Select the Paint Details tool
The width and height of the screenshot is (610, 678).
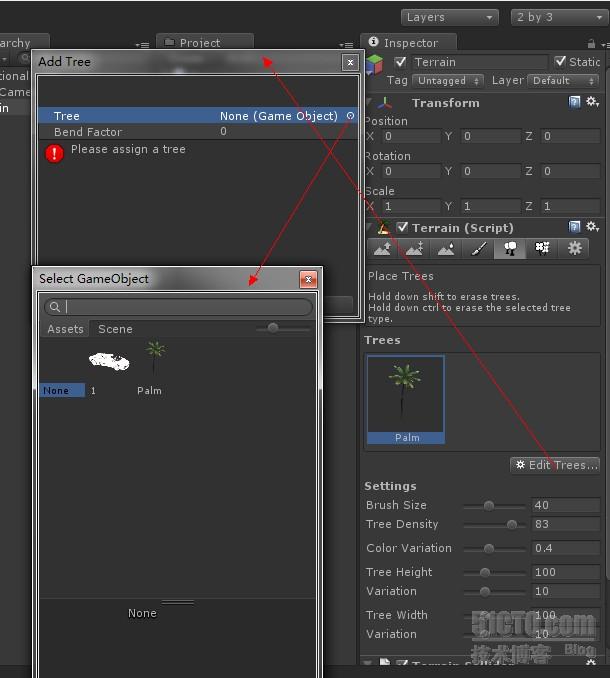coord(542,248)
